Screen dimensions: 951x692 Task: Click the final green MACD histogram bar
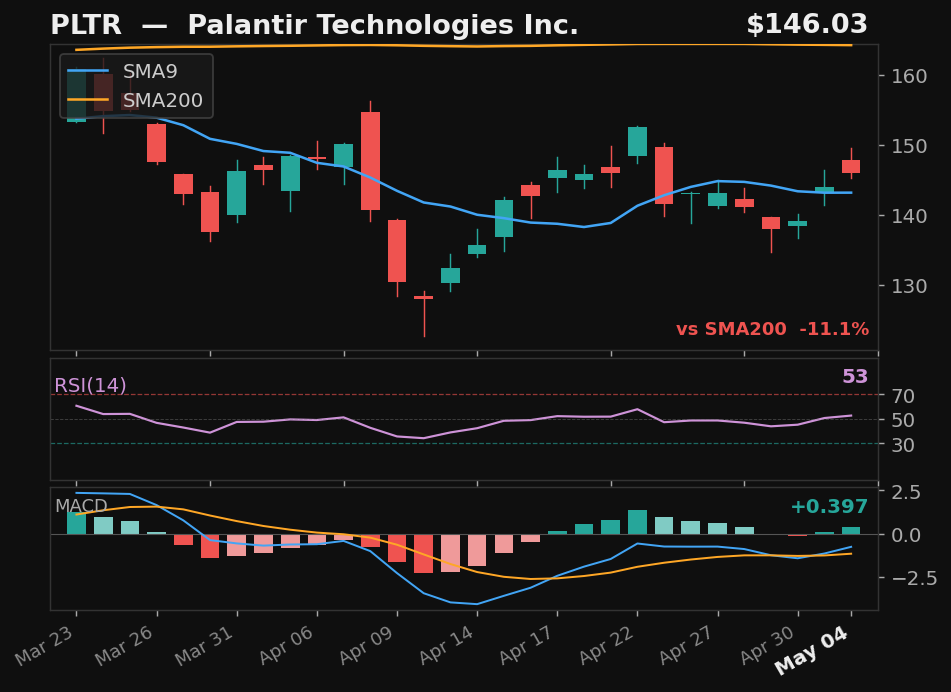(851, 531)
